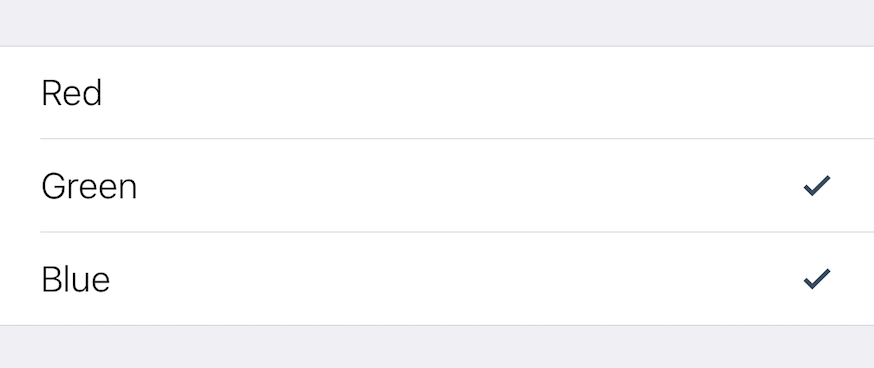Tap the Red text label

pyautogui.click(x=71, y=93)
